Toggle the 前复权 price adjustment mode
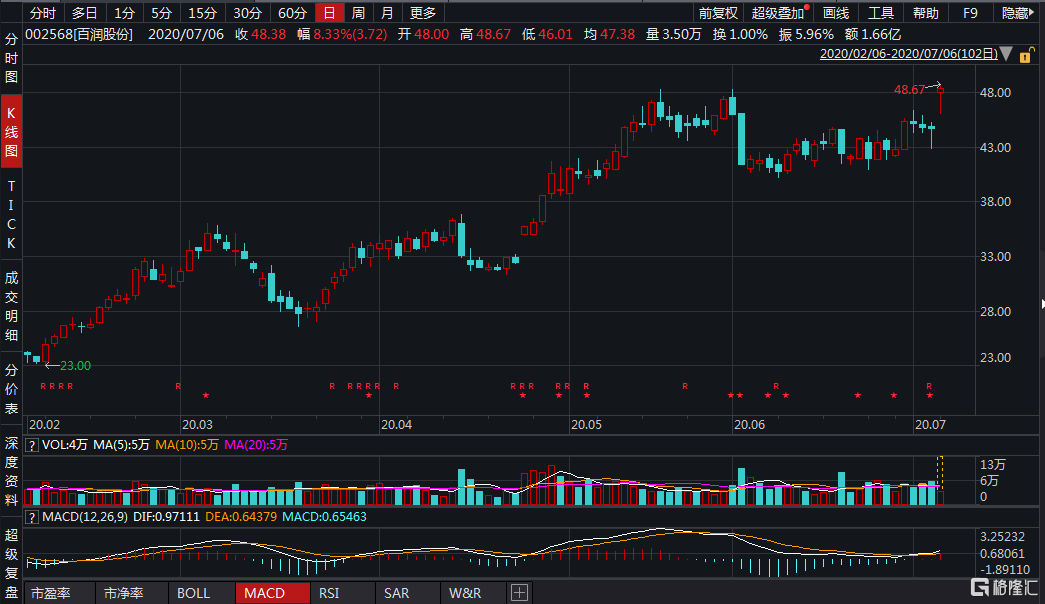Screen dimensions: 1045x604 [717, 13]
